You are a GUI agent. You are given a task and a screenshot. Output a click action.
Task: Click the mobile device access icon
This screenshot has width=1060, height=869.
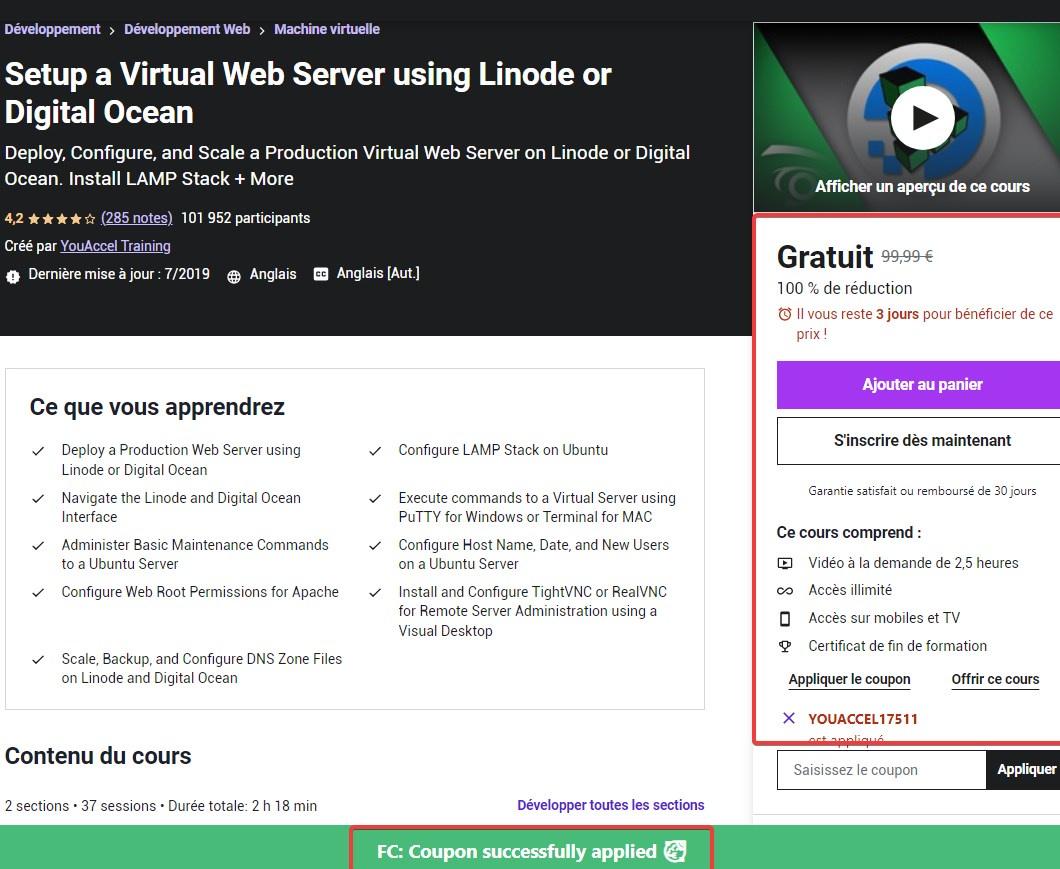click(785, 618)
